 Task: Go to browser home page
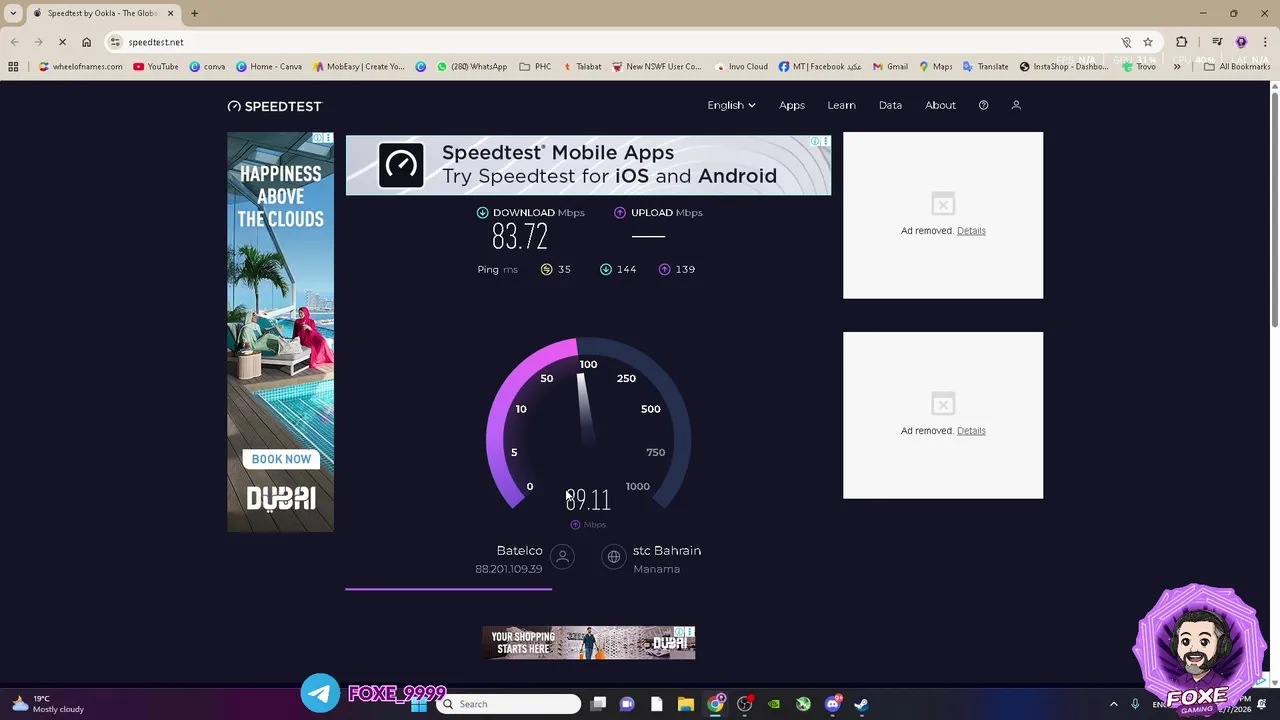tap(87, 42)
